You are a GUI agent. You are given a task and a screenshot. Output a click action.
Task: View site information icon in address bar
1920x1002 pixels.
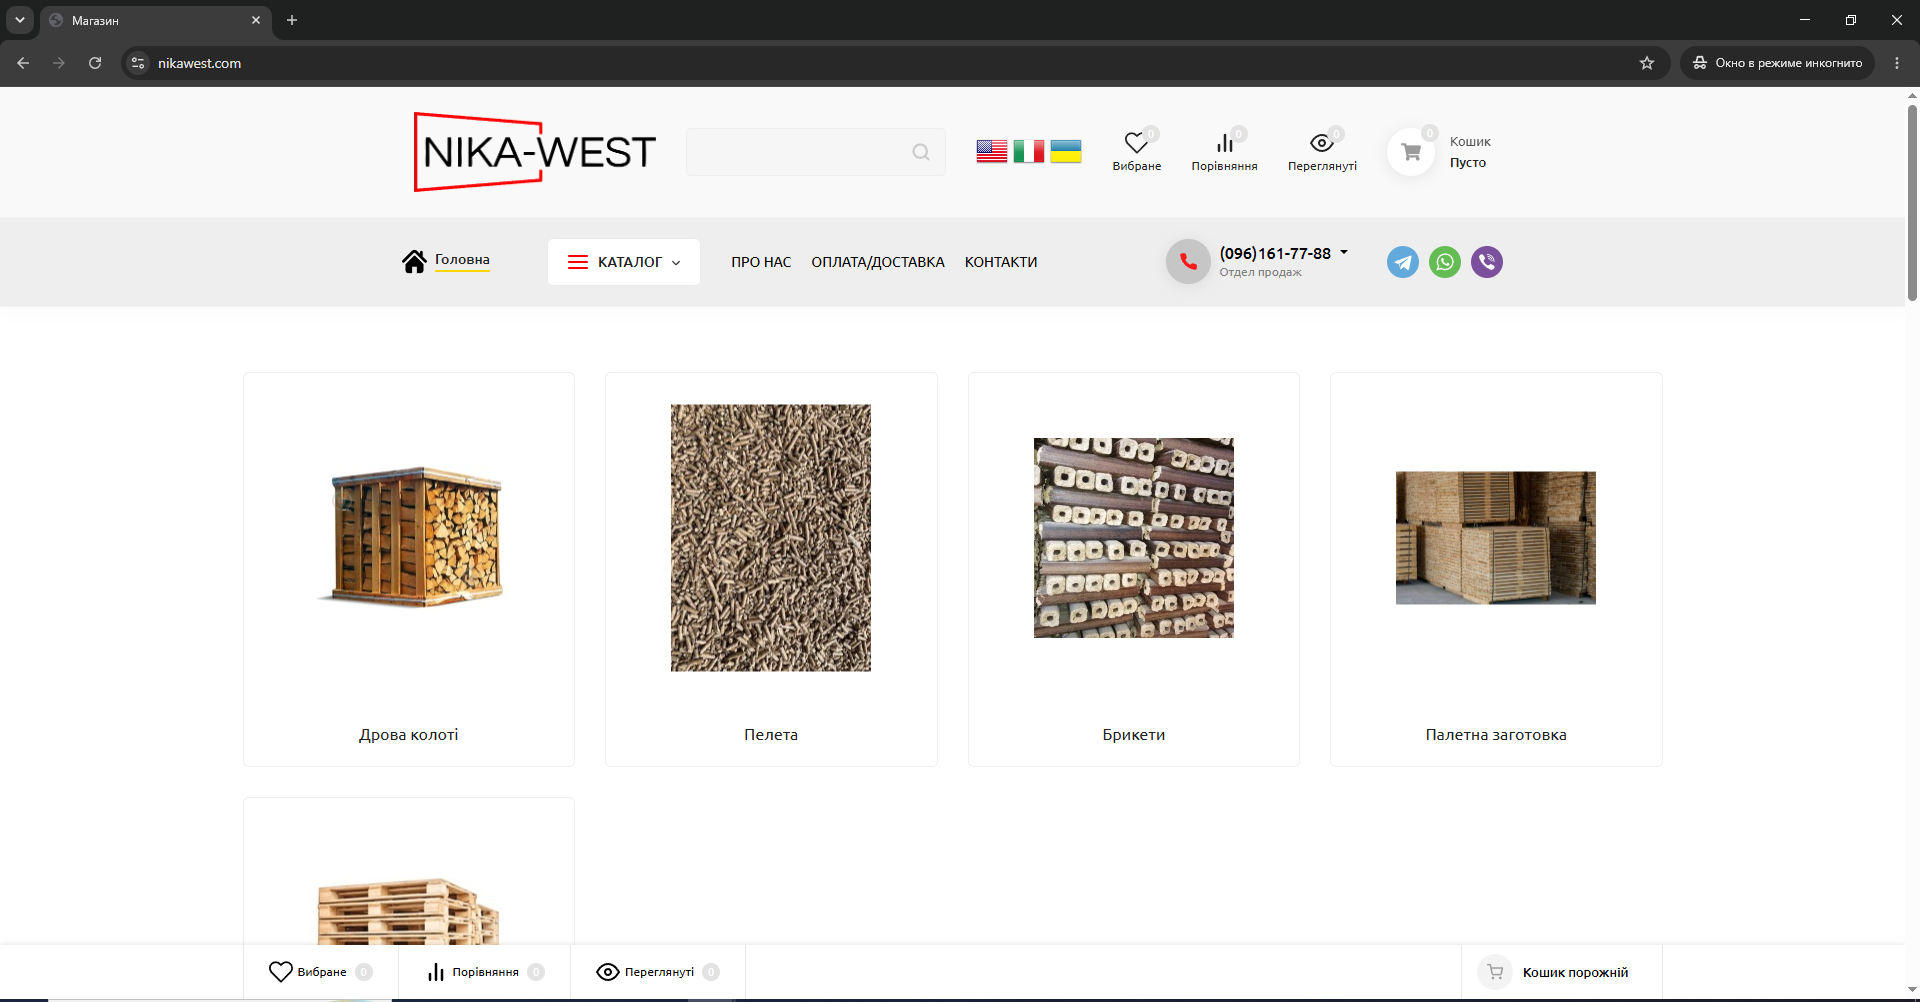tap(138, 63)
